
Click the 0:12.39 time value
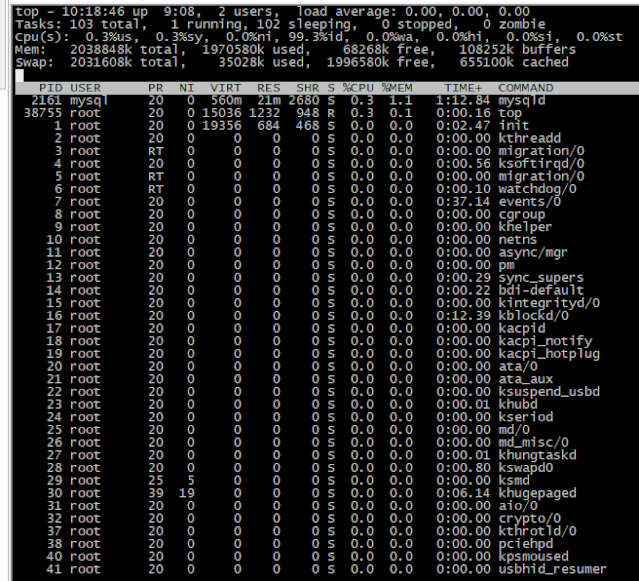click(x=463, y=315)
